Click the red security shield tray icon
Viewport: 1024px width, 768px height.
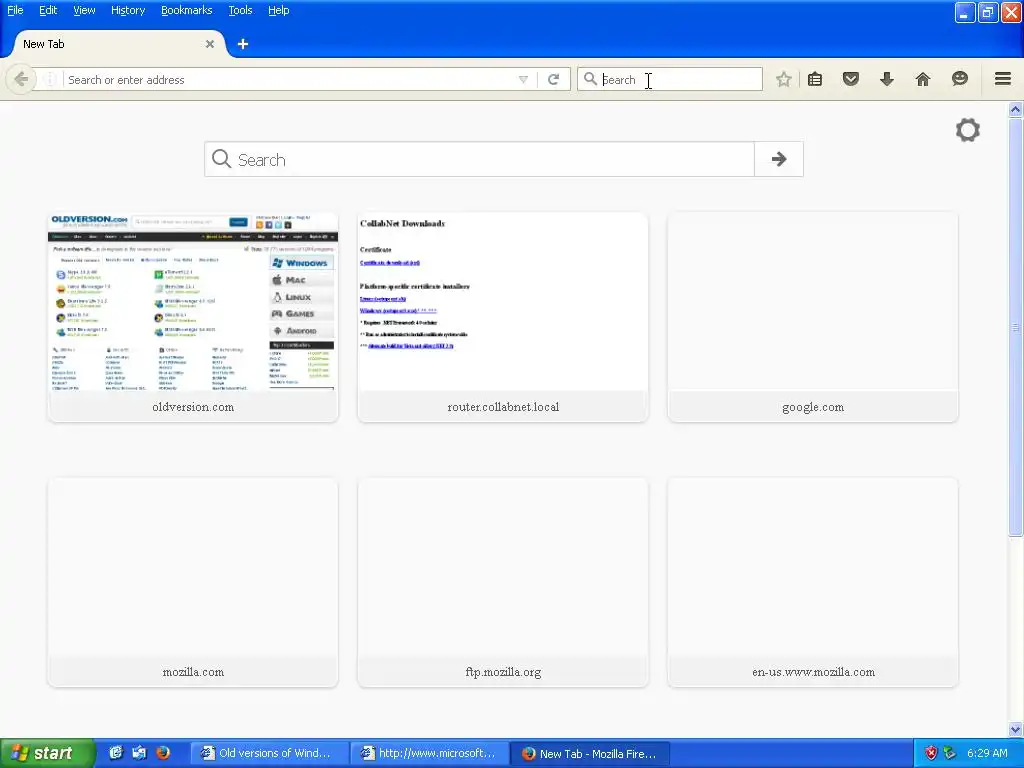(931, 754)
